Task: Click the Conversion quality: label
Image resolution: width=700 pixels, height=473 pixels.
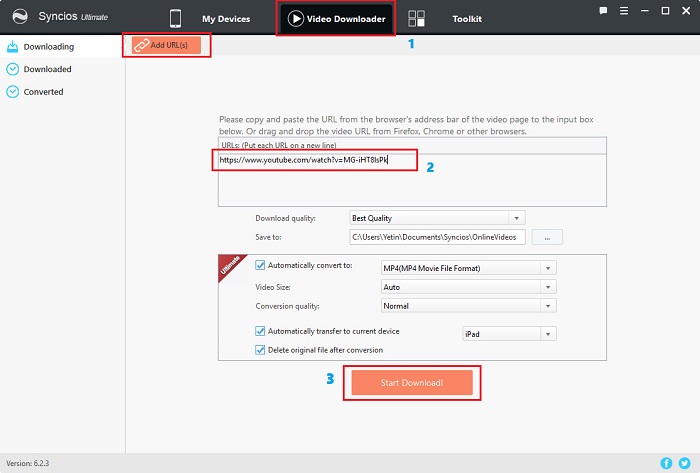Action: [x=287, y=306]
